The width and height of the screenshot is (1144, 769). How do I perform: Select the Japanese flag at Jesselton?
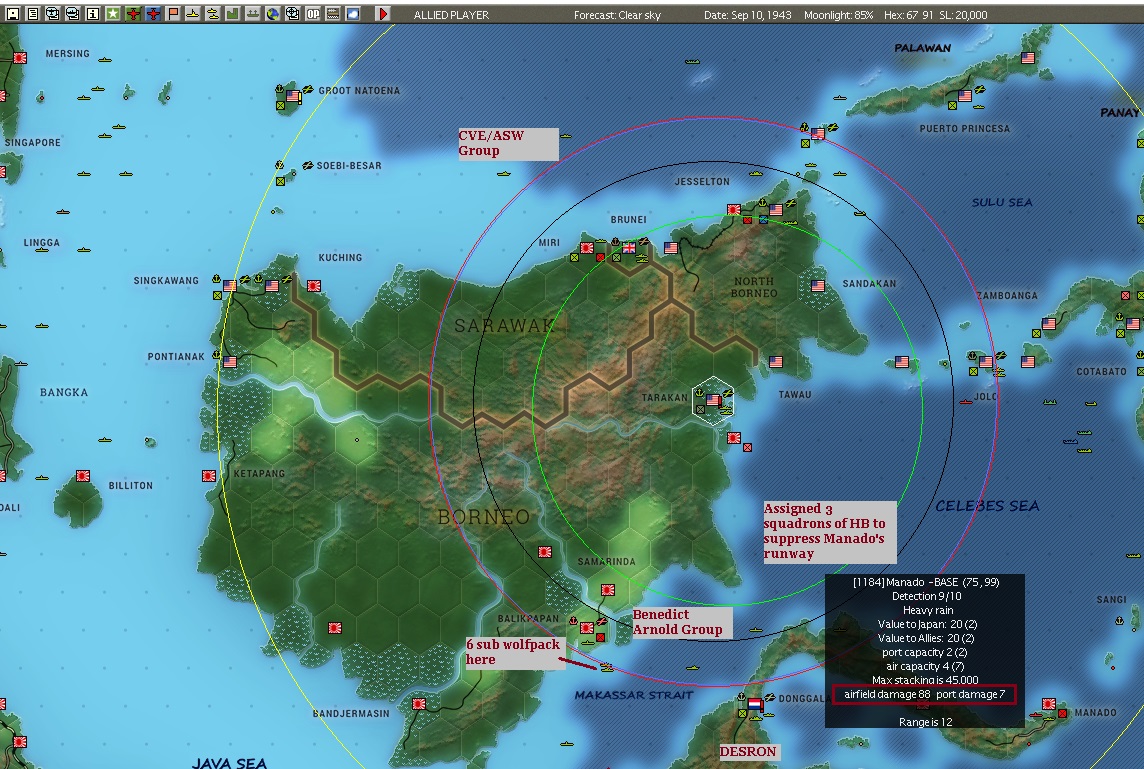(734, 209)
